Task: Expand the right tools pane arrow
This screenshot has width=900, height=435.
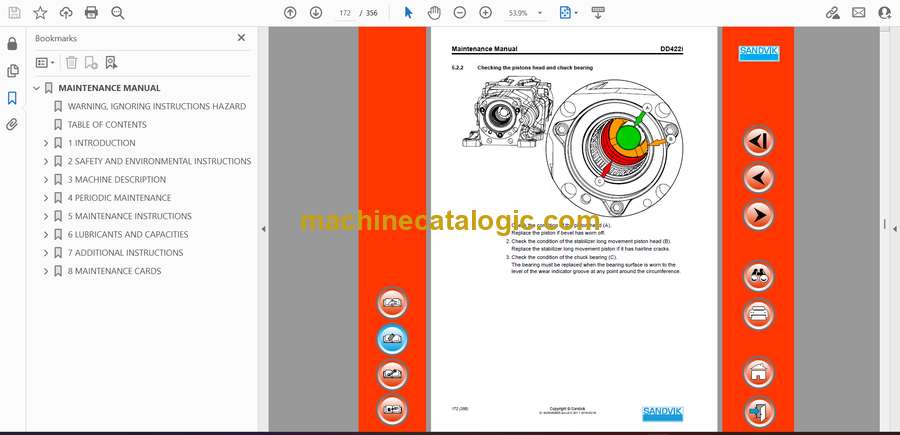Action: [895, 229]
